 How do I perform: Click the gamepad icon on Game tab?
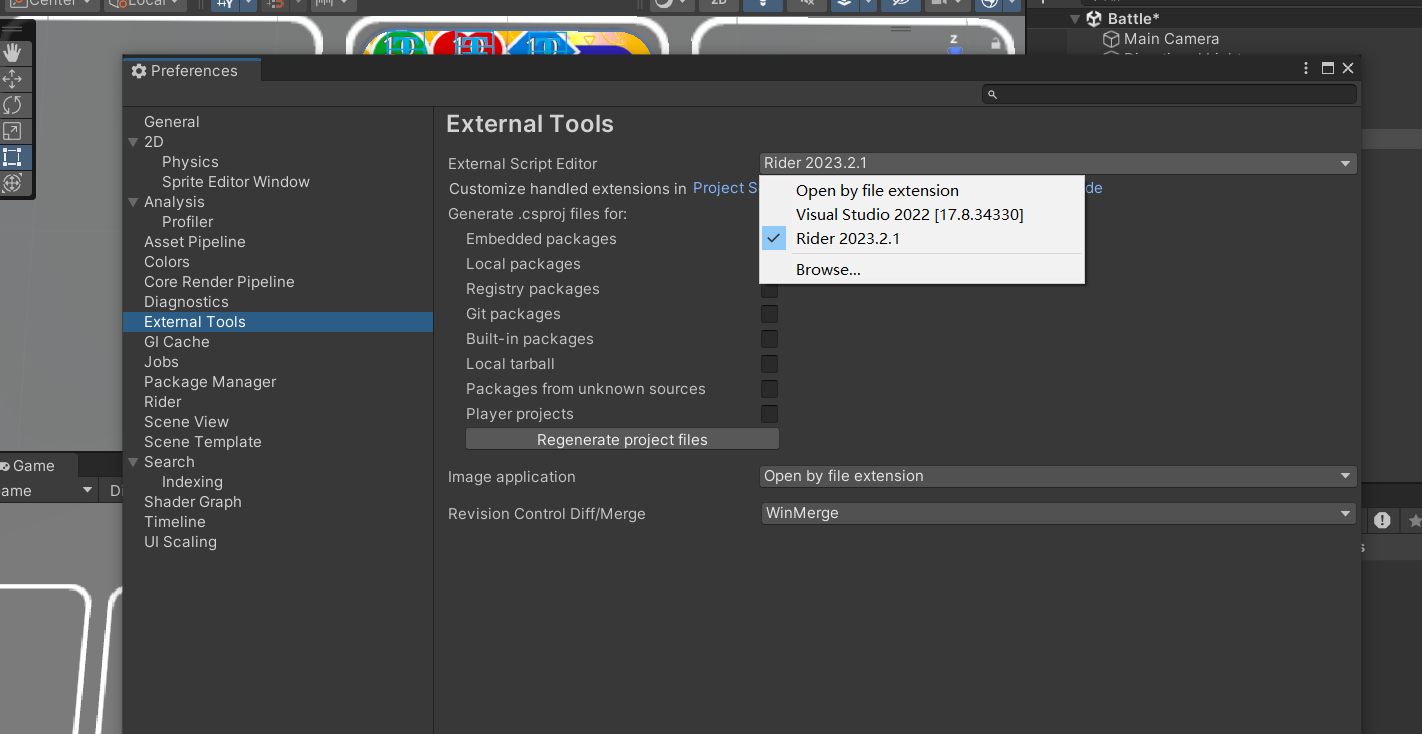coord(5,466)
